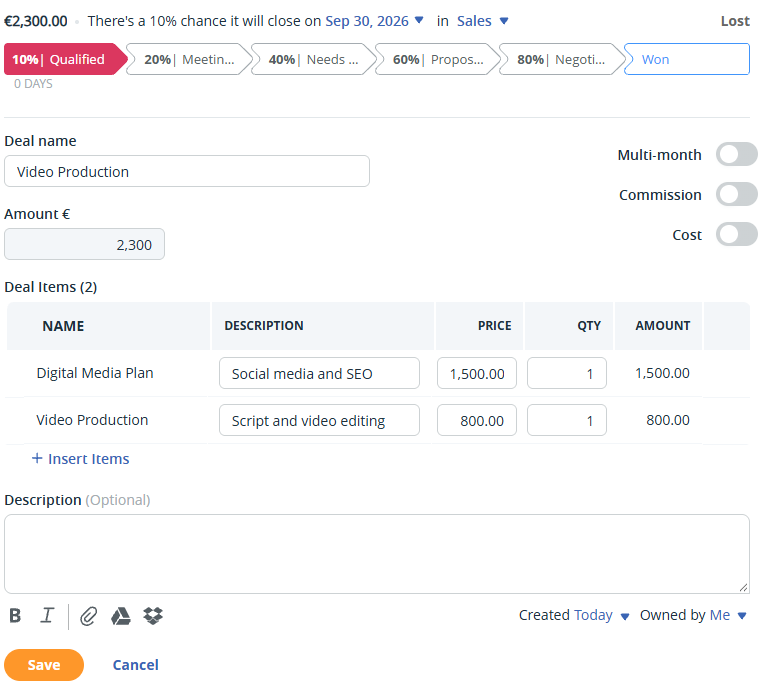Click the AMOUNT column header
The height and width of the screenshot is (694, 761).
[x=662, y=326]
